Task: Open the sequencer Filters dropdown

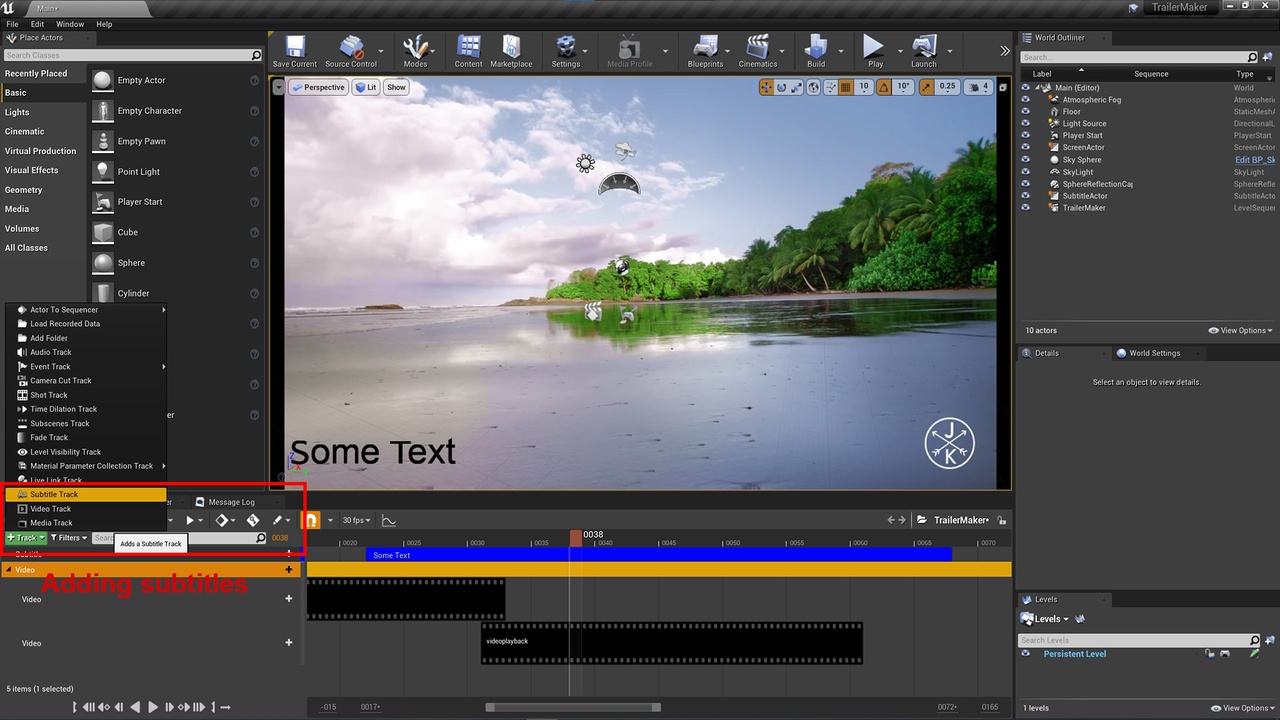Action: pos(68,538)
